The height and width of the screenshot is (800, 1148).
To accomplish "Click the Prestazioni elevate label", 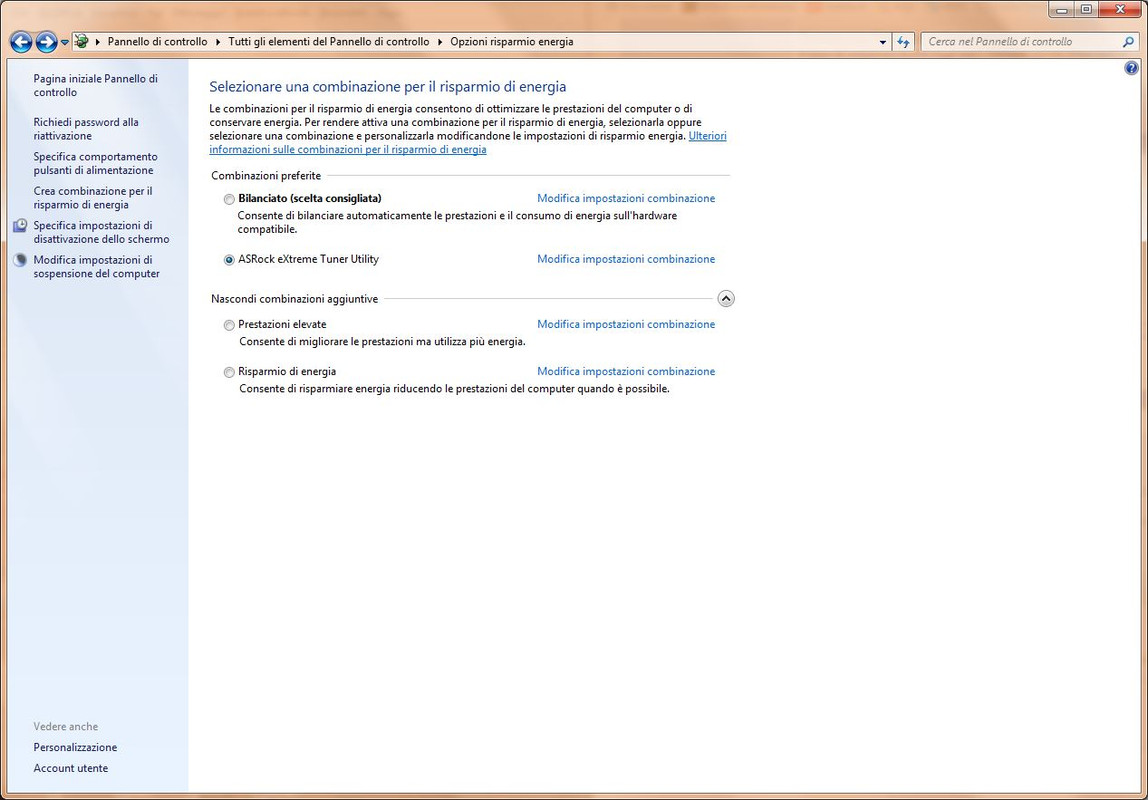I will tap(282, 324).
